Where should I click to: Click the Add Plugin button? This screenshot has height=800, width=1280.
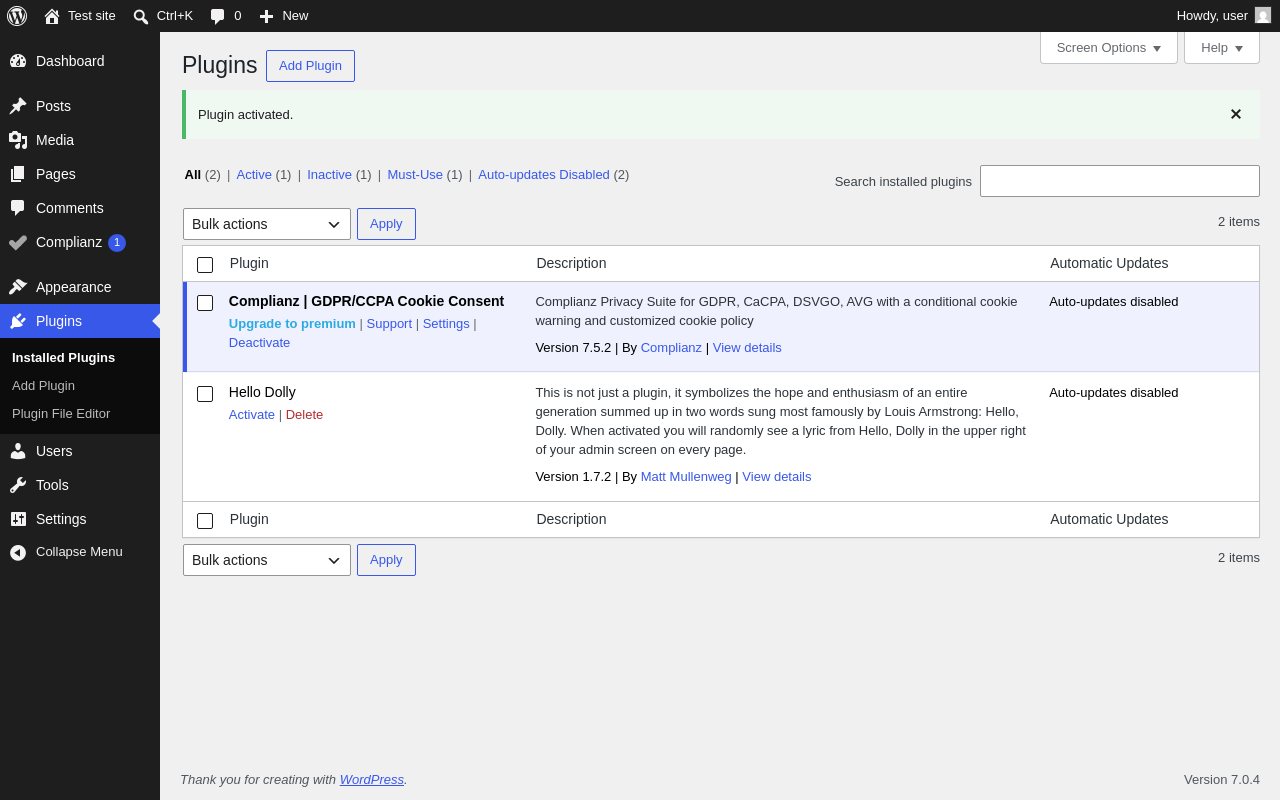click(x=310, y=66)
